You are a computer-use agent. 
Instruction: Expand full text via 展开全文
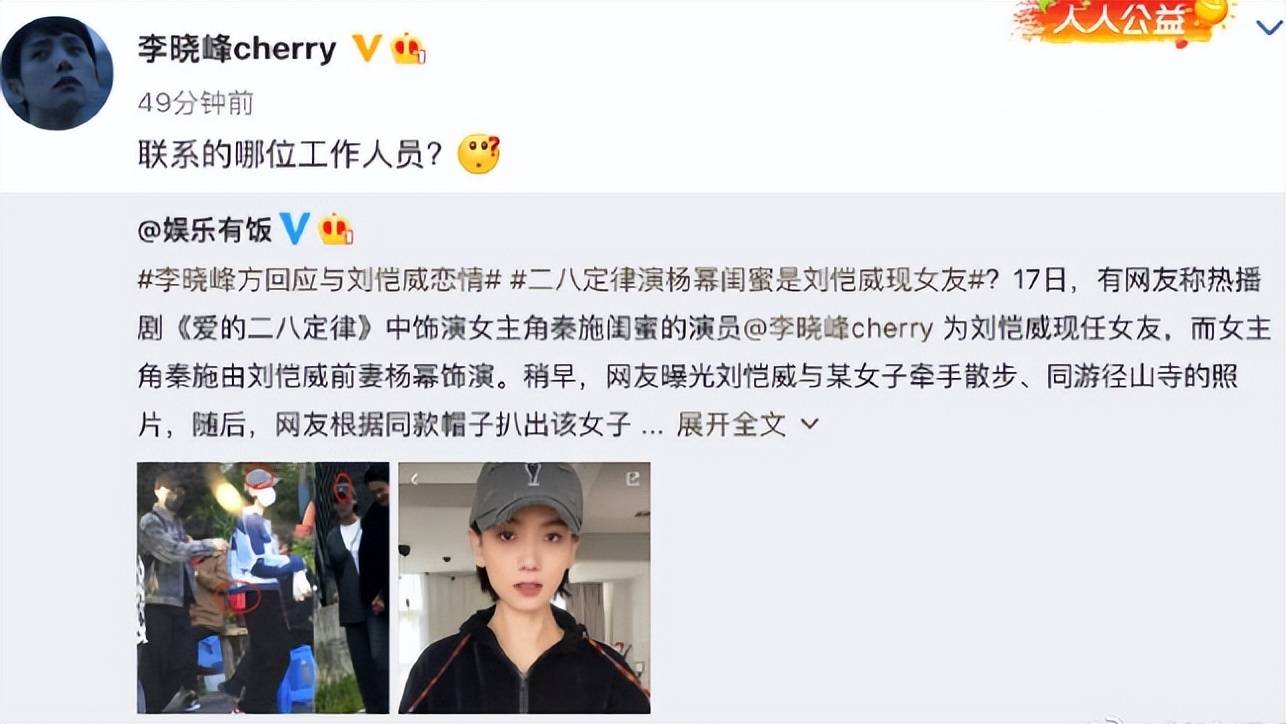731,424
